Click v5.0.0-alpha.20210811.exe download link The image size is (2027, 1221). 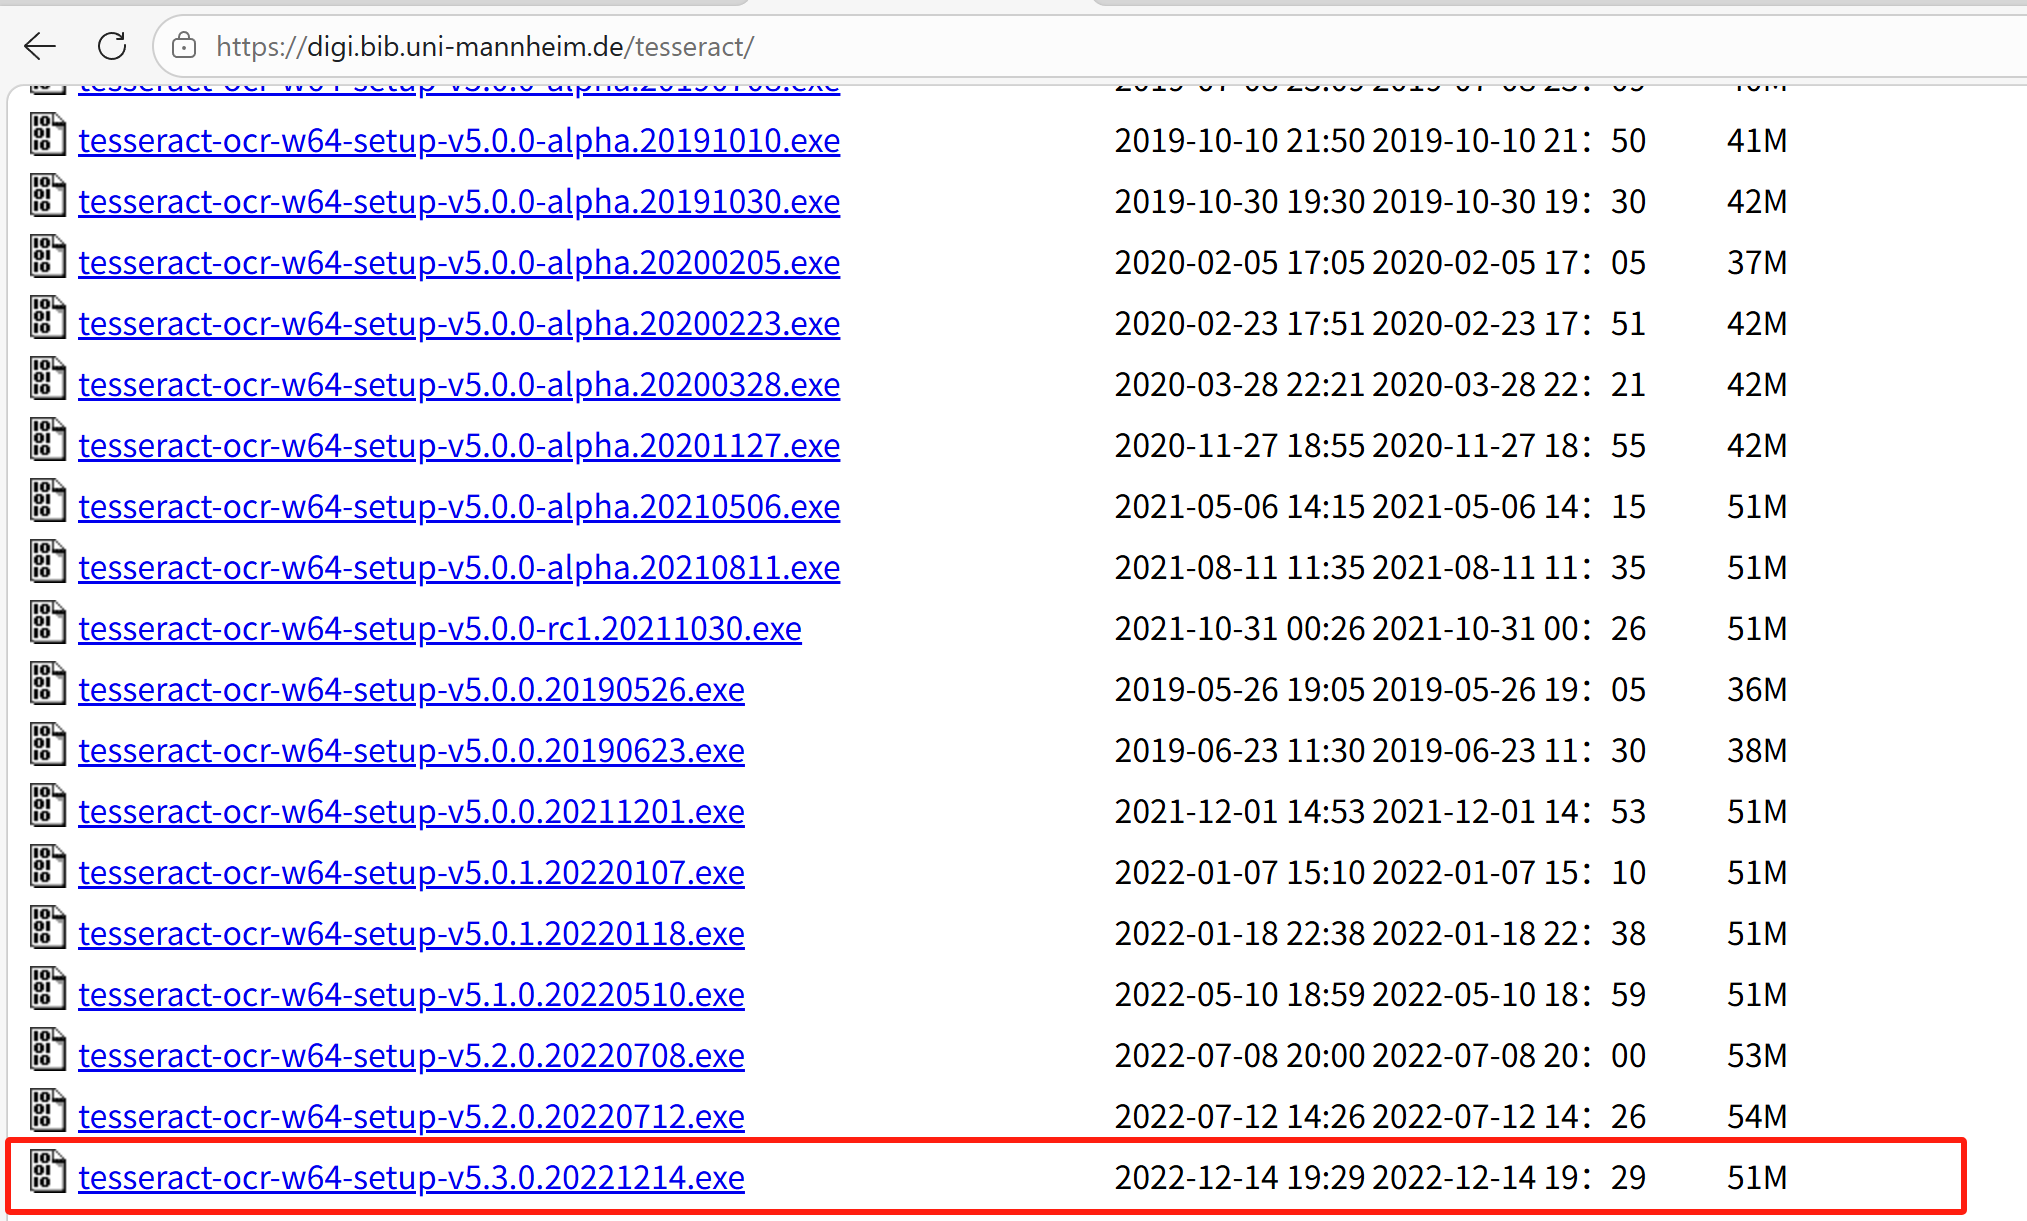tap(459, 568)
